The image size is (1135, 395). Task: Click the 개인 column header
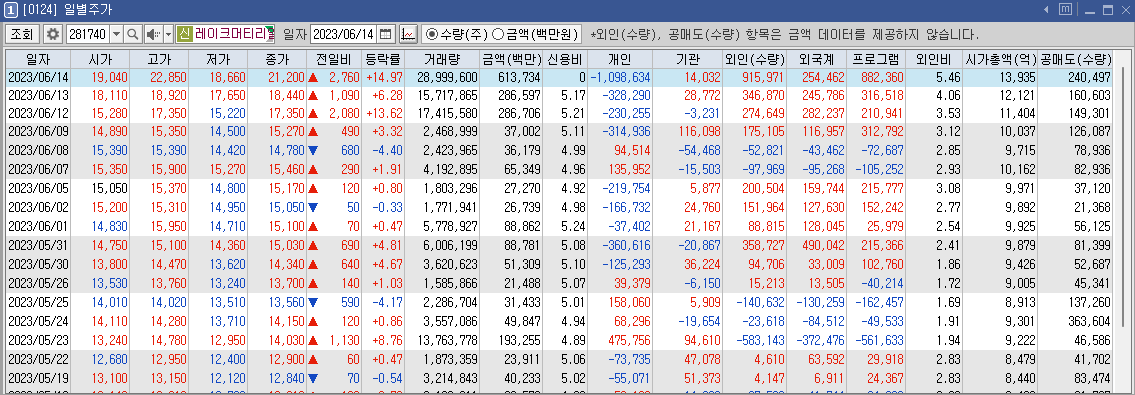tap(620, 59)
